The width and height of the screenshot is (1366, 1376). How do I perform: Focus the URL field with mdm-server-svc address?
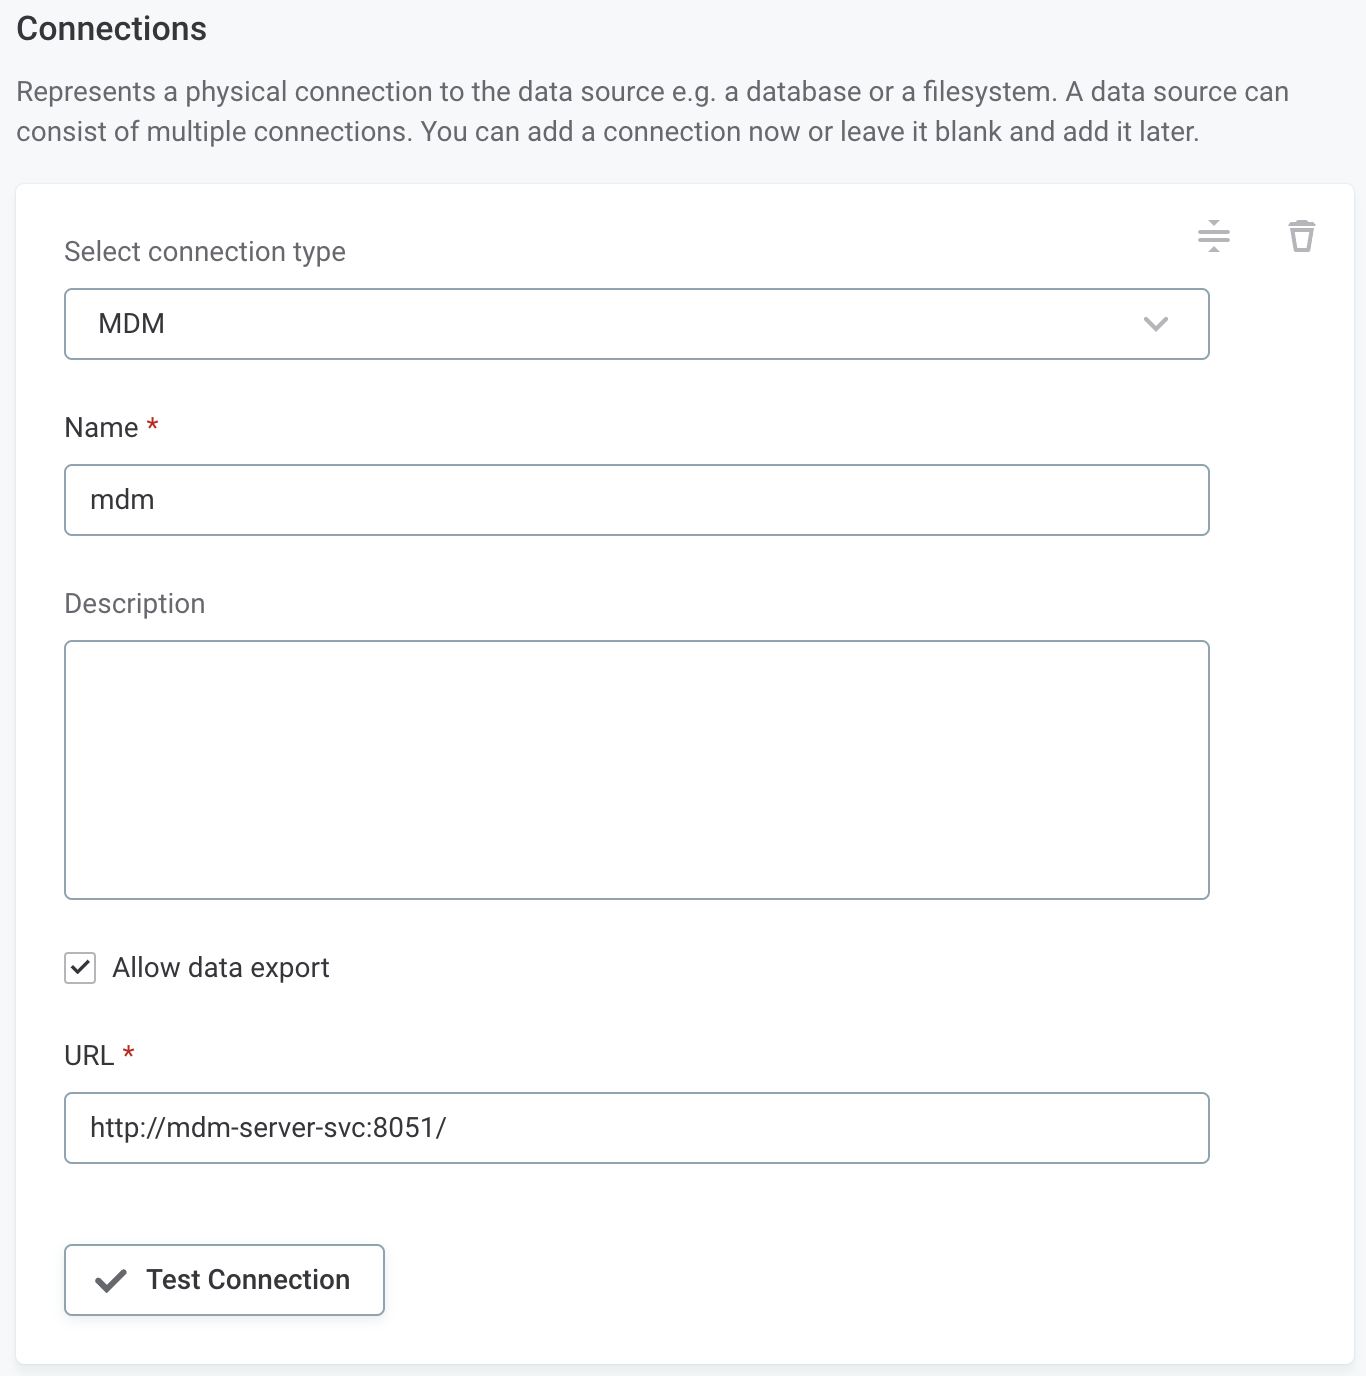(x=636, y=1128)
